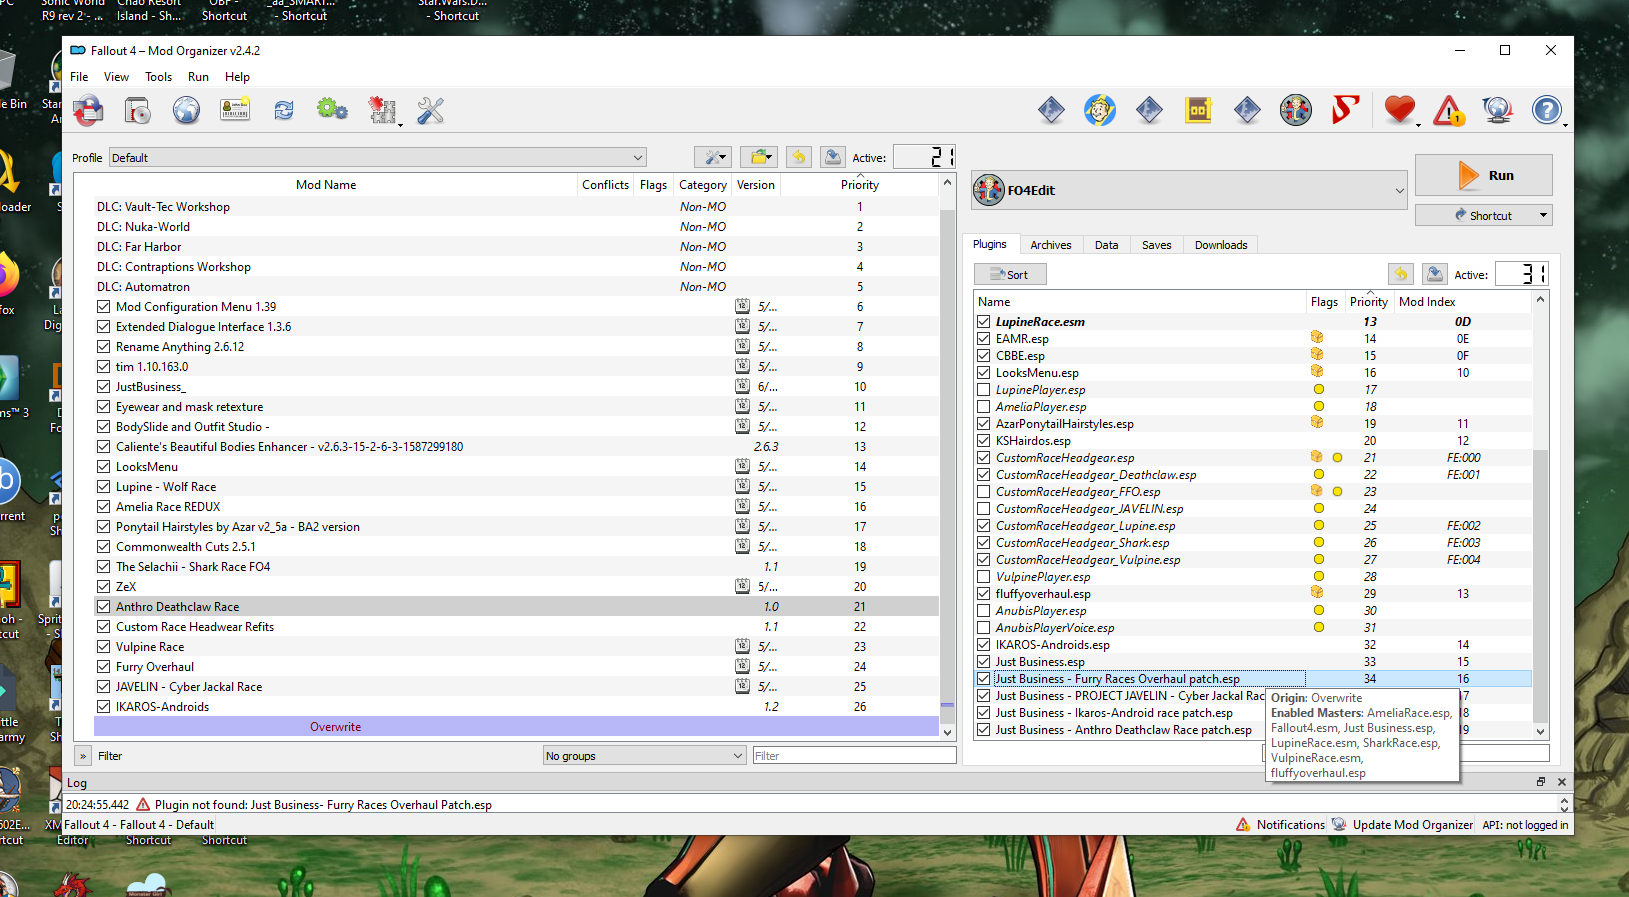1629x897 pixels.
Task: Click the plugin list vertical scrollbar
Action: [x=1540, y=515]
